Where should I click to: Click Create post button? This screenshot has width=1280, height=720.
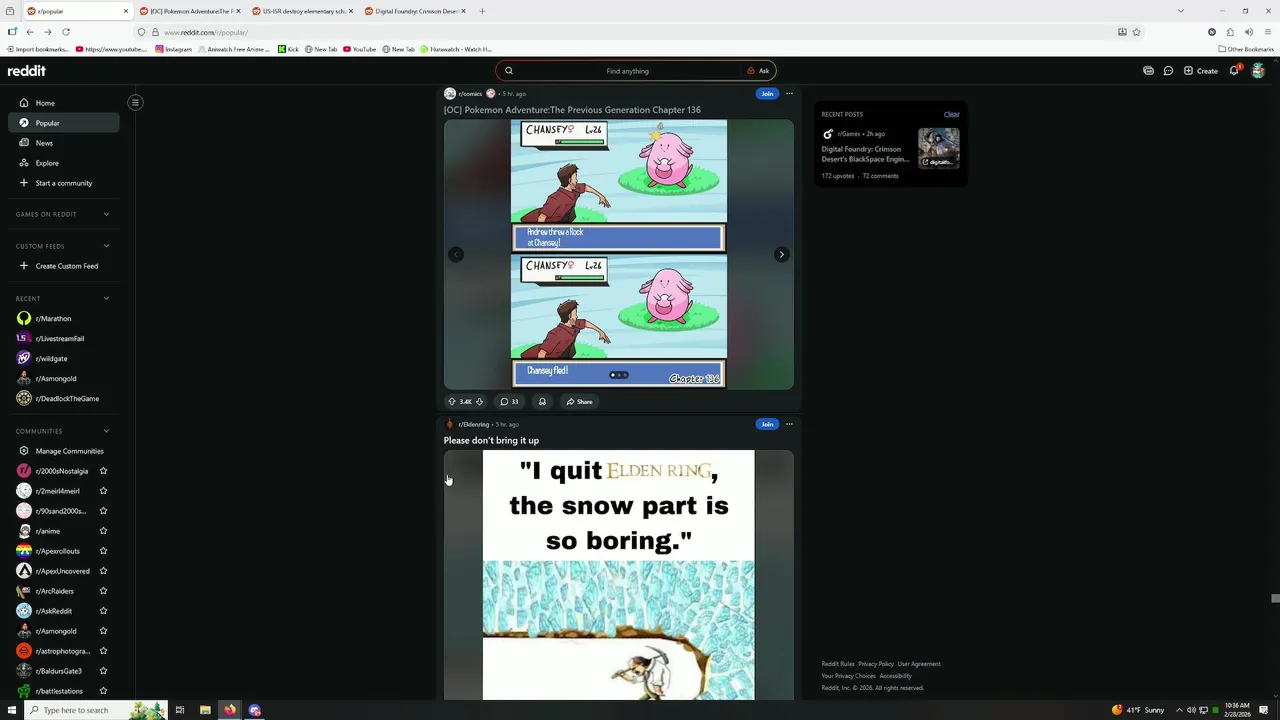point(1201,71)
